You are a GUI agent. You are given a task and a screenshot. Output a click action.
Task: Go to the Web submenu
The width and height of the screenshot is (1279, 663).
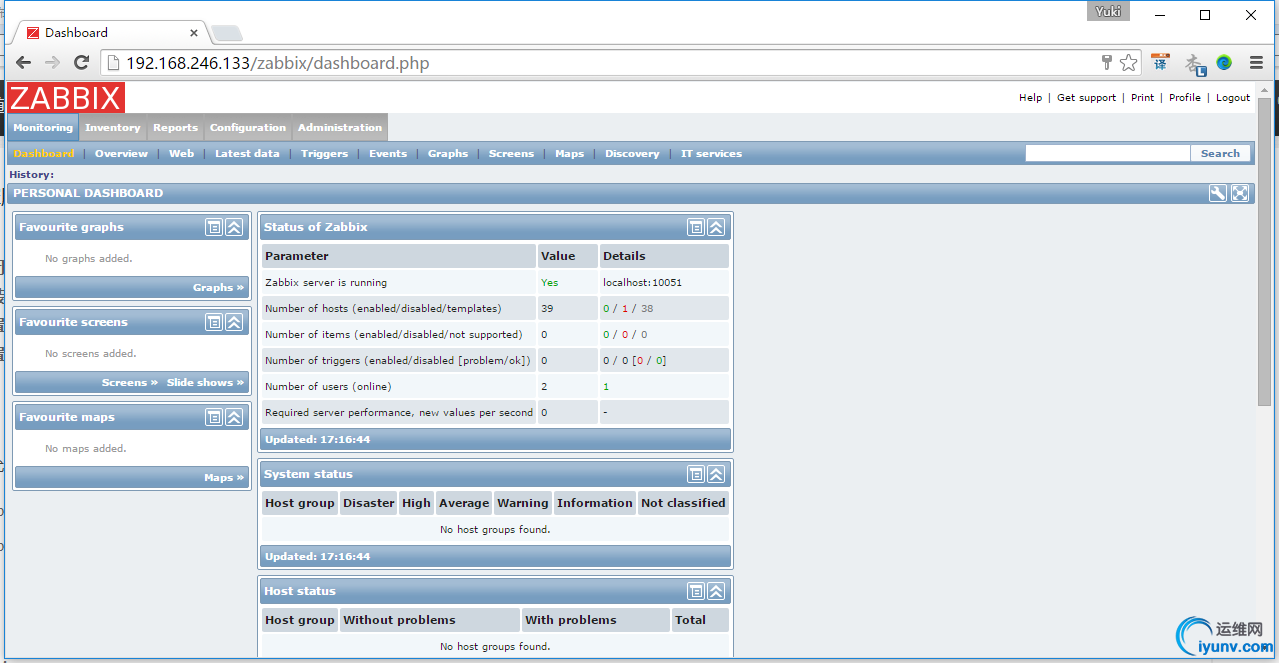pyautogui.click(x=182, y=153)
